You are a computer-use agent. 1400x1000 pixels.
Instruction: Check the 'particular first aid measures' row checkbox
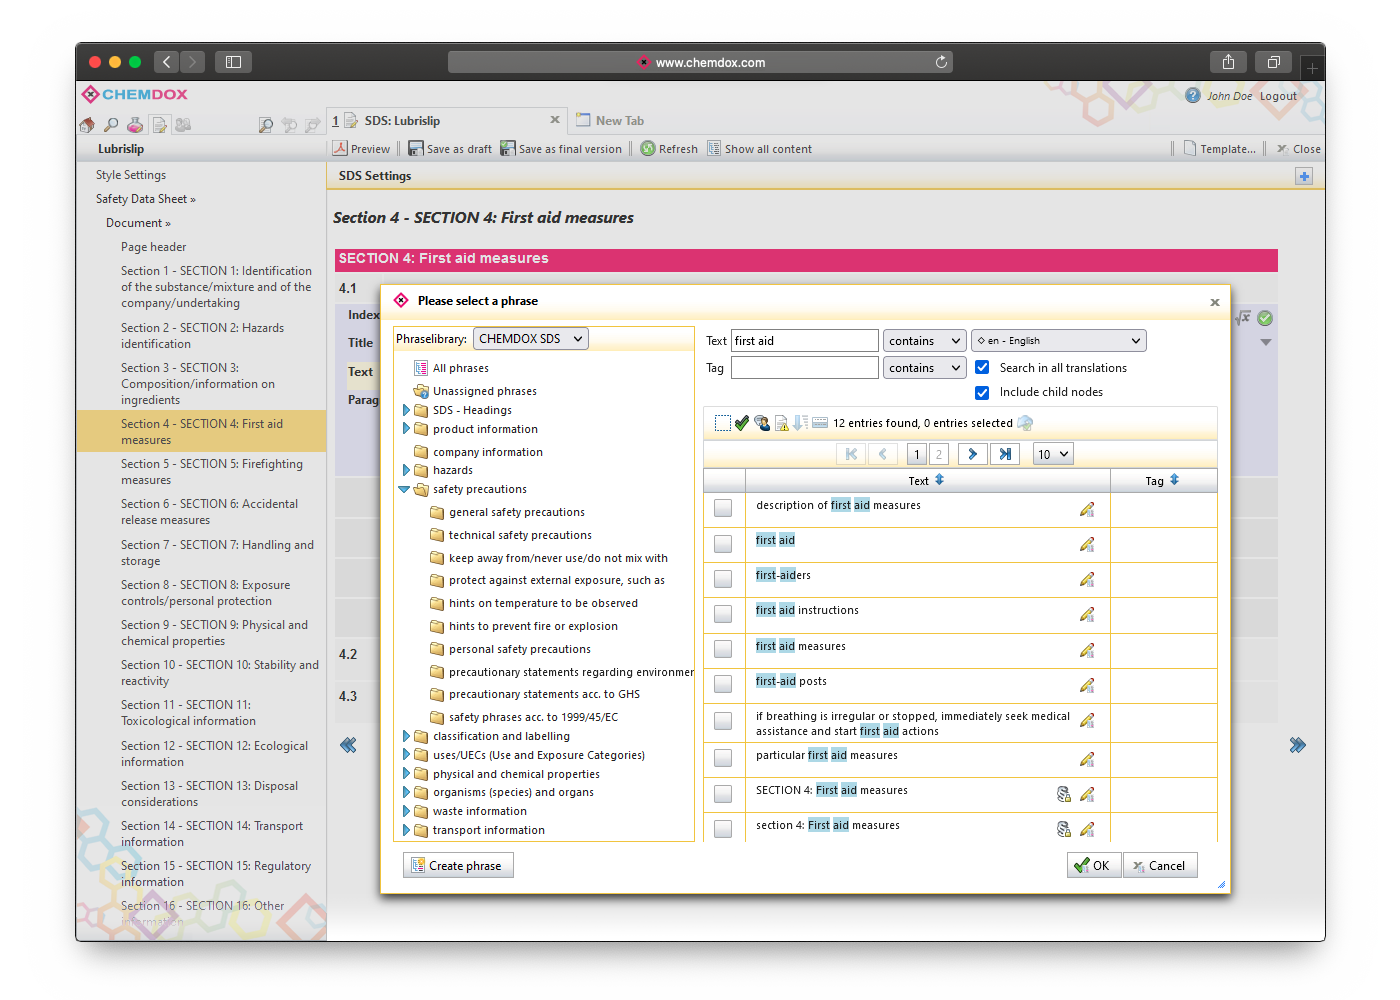click(723, 758)
